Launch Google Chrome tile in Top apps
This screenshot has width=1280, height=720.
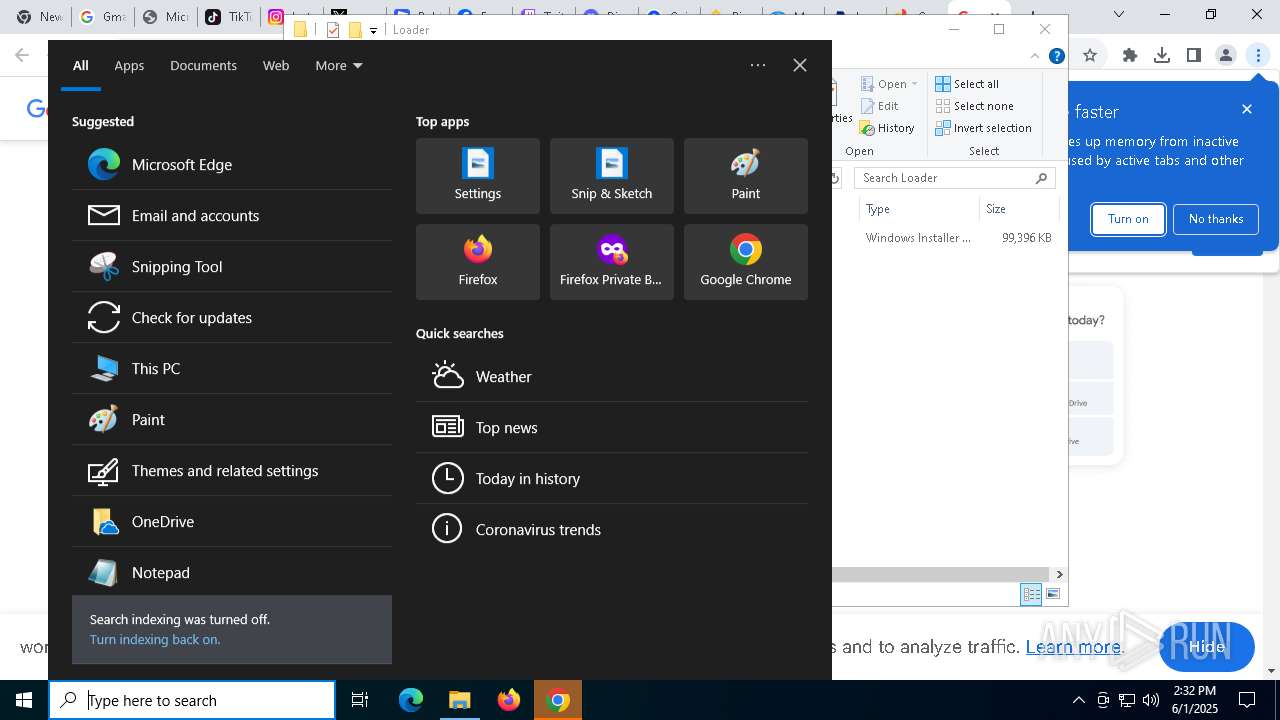(746, 262)
